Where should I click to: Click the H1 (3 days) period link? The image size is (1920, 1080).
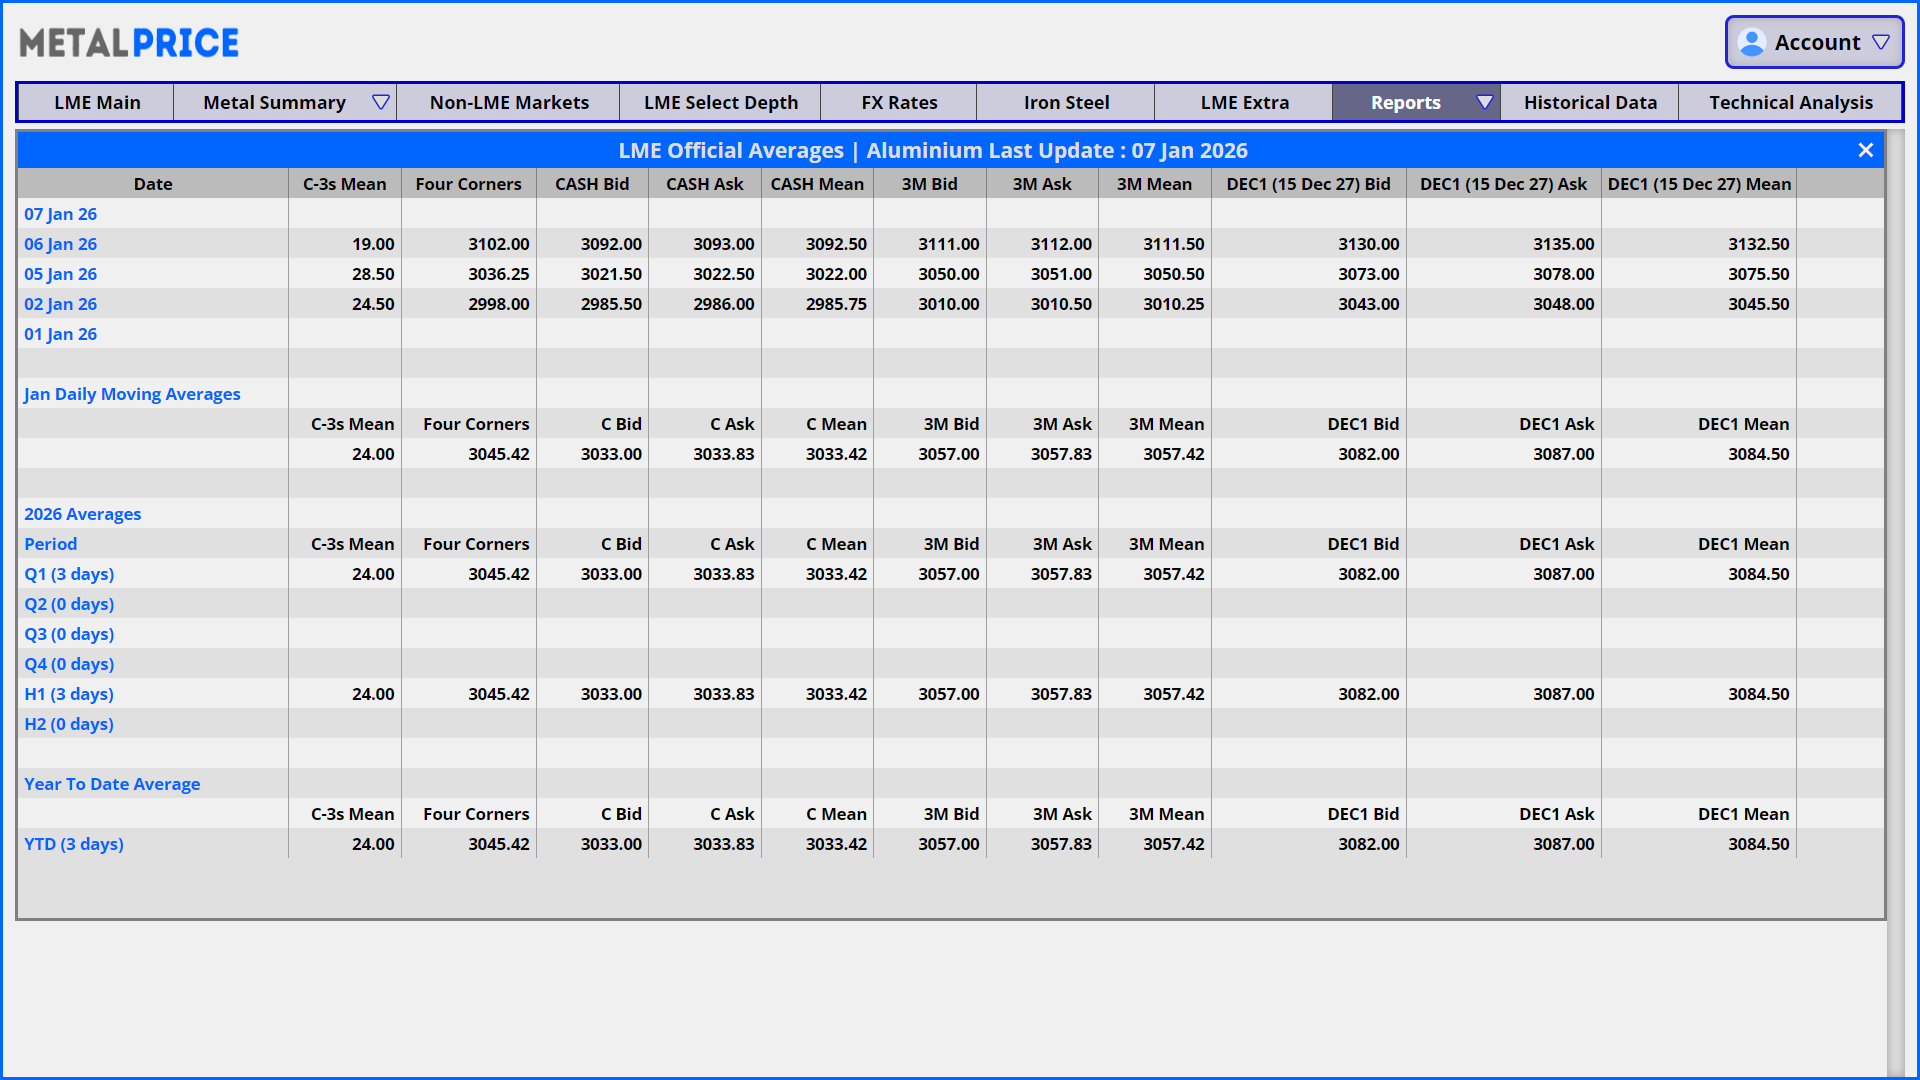pos(69,694)
